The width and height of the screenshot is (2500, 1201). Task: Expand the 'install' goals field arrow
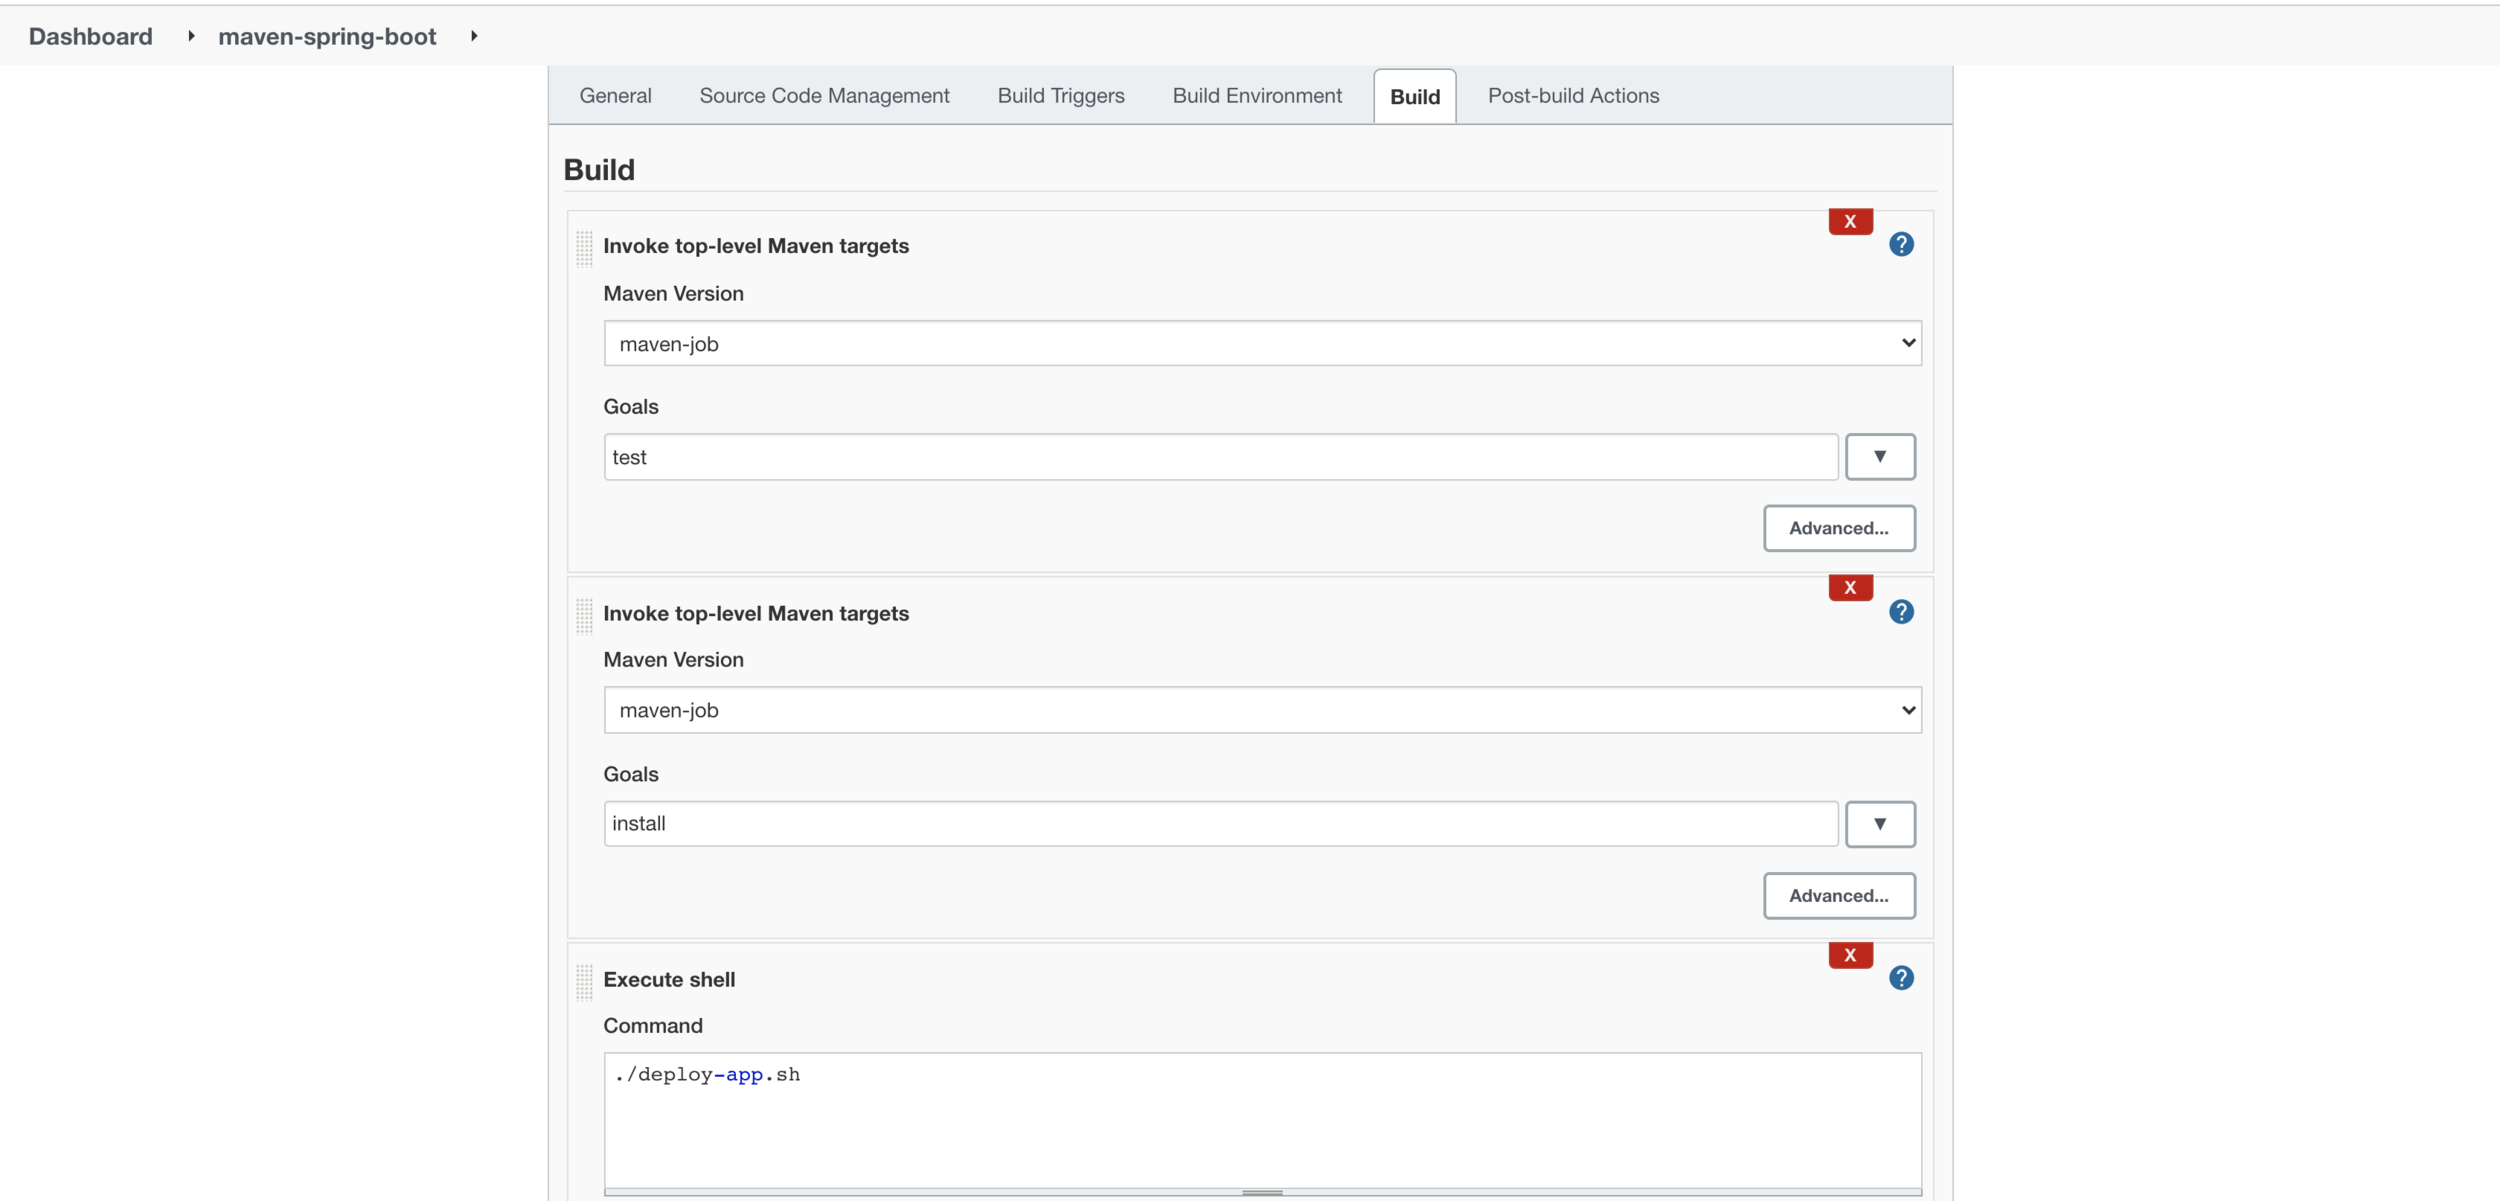1879,824
